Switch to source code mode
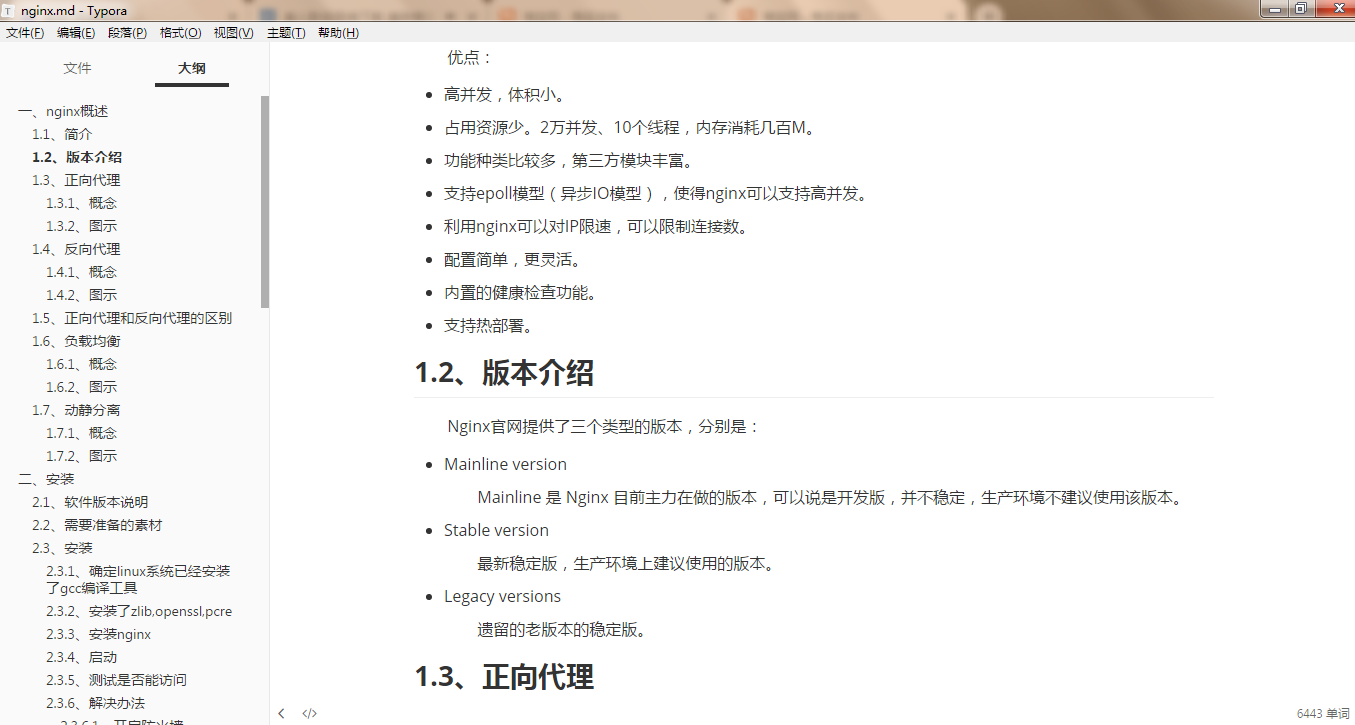Screen dimensions: 1355x725 (309, 712)
